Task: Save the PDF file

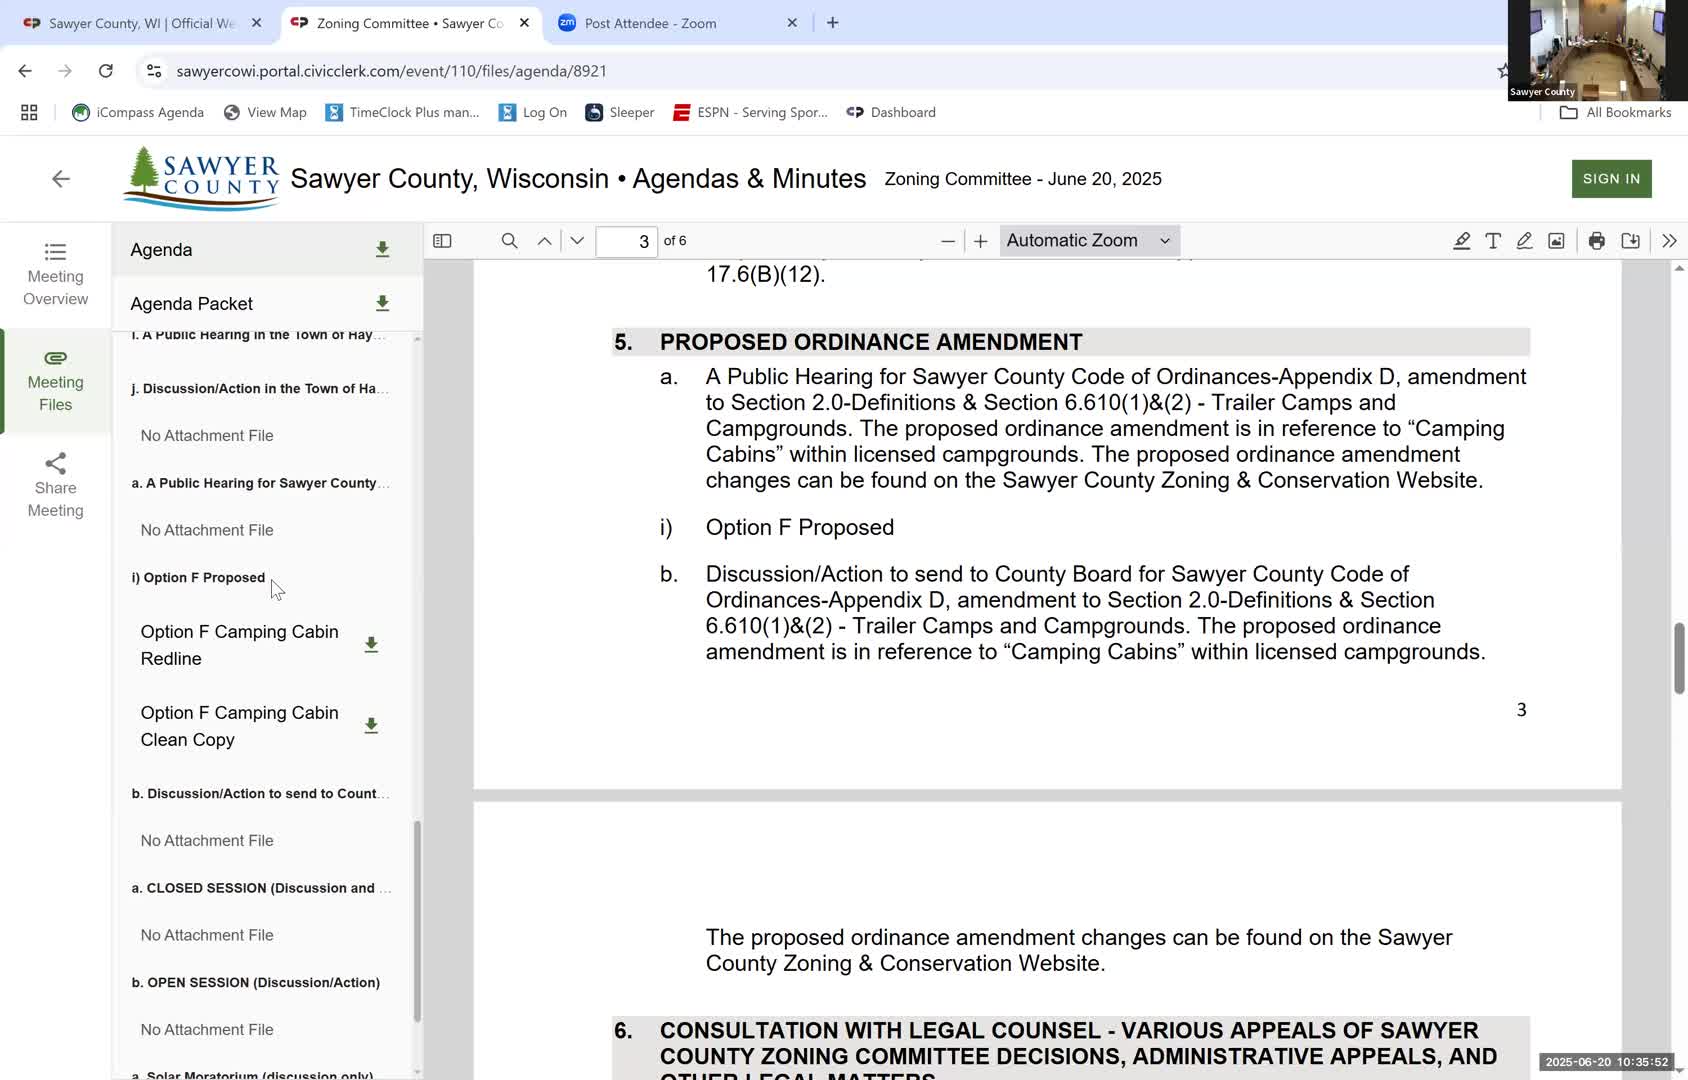Action: pyautogui.click(x=1631, y=241)
